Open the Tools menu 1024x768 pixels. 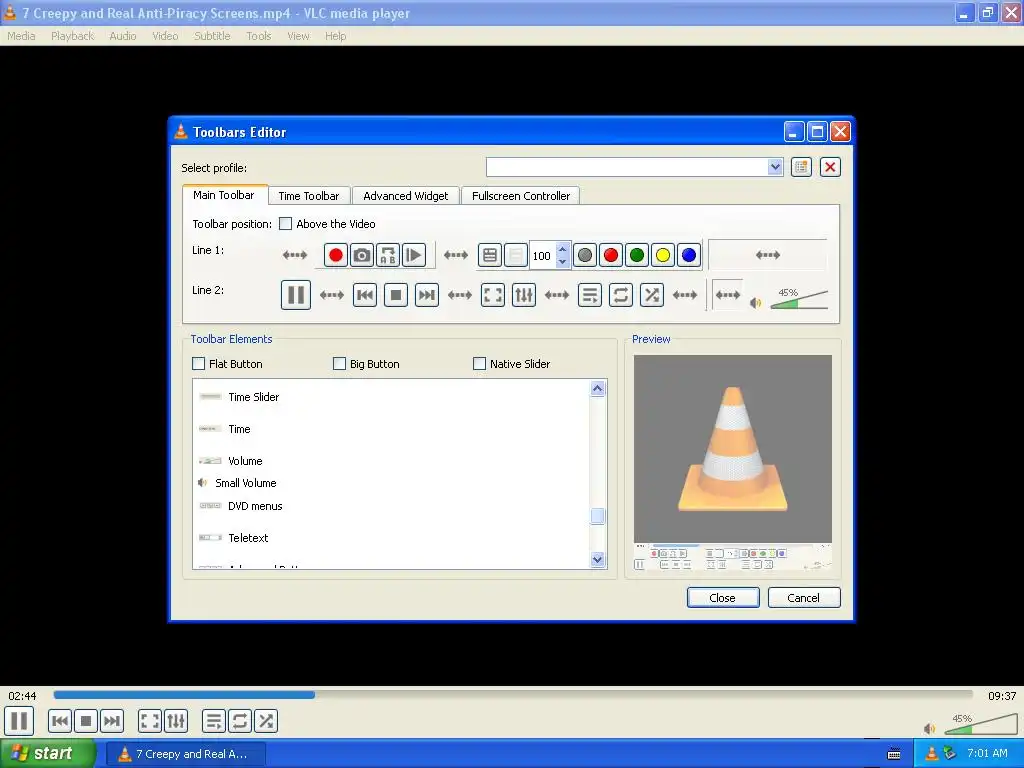pos(259,36)
